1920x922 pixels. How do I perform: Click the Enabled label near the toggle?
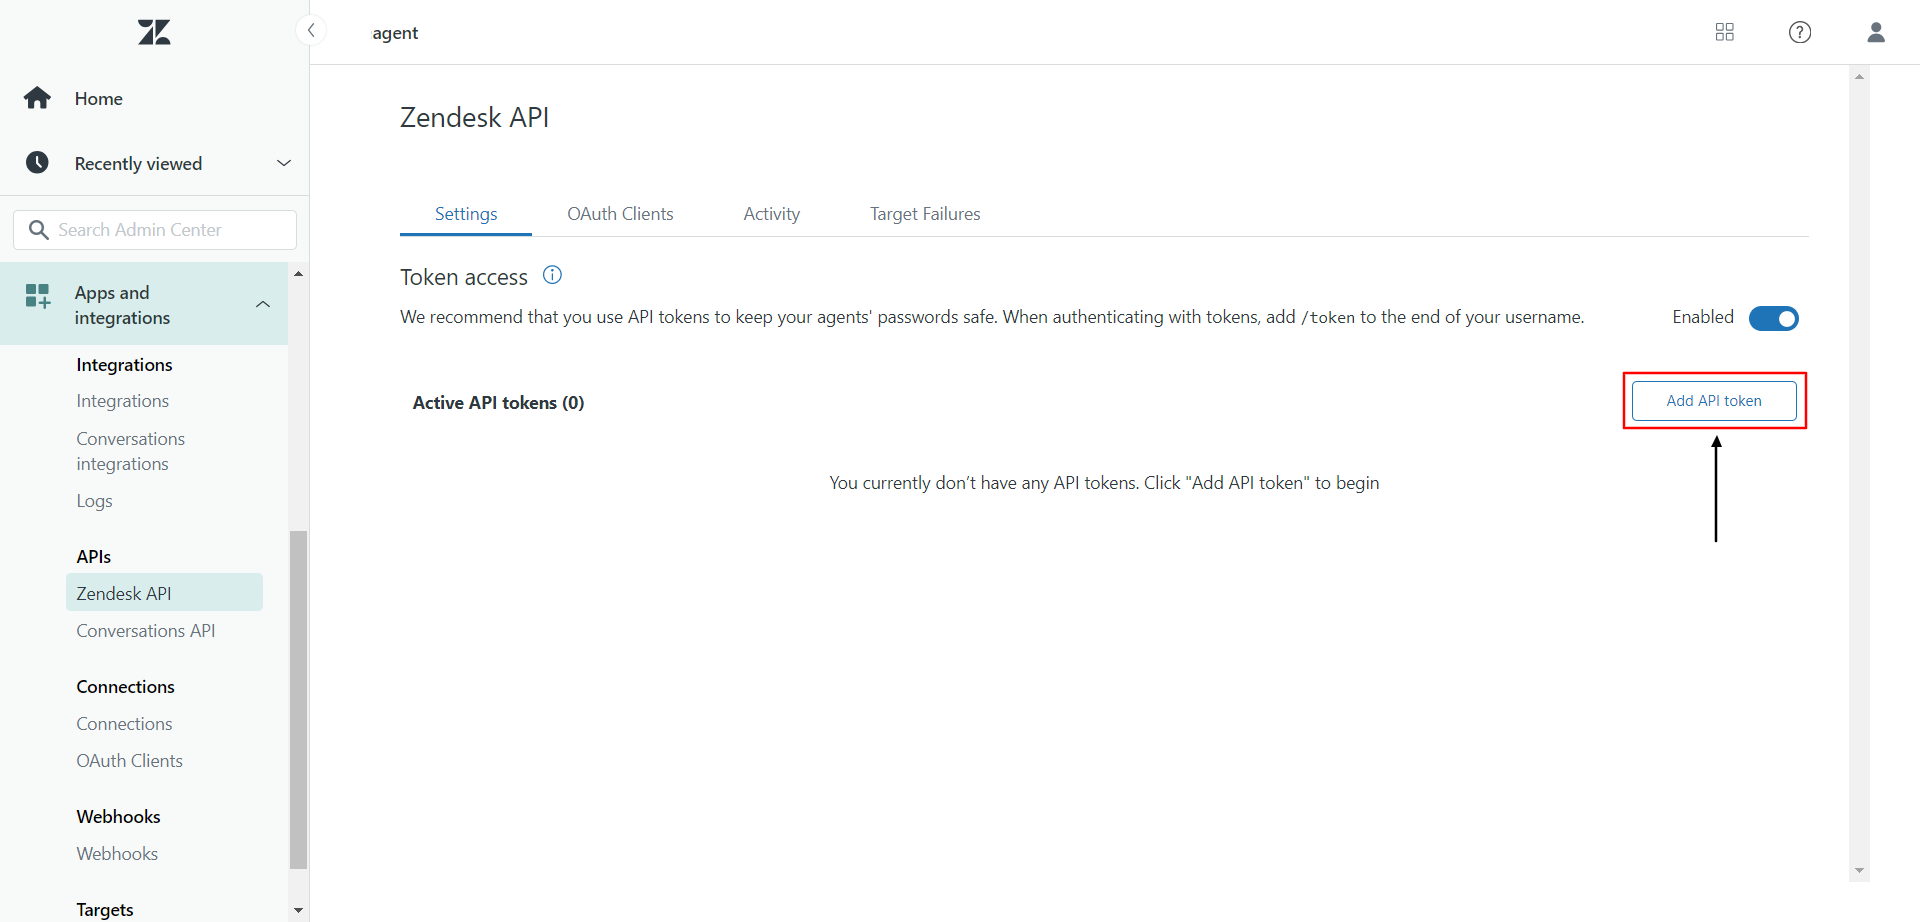click(1702, 317)
